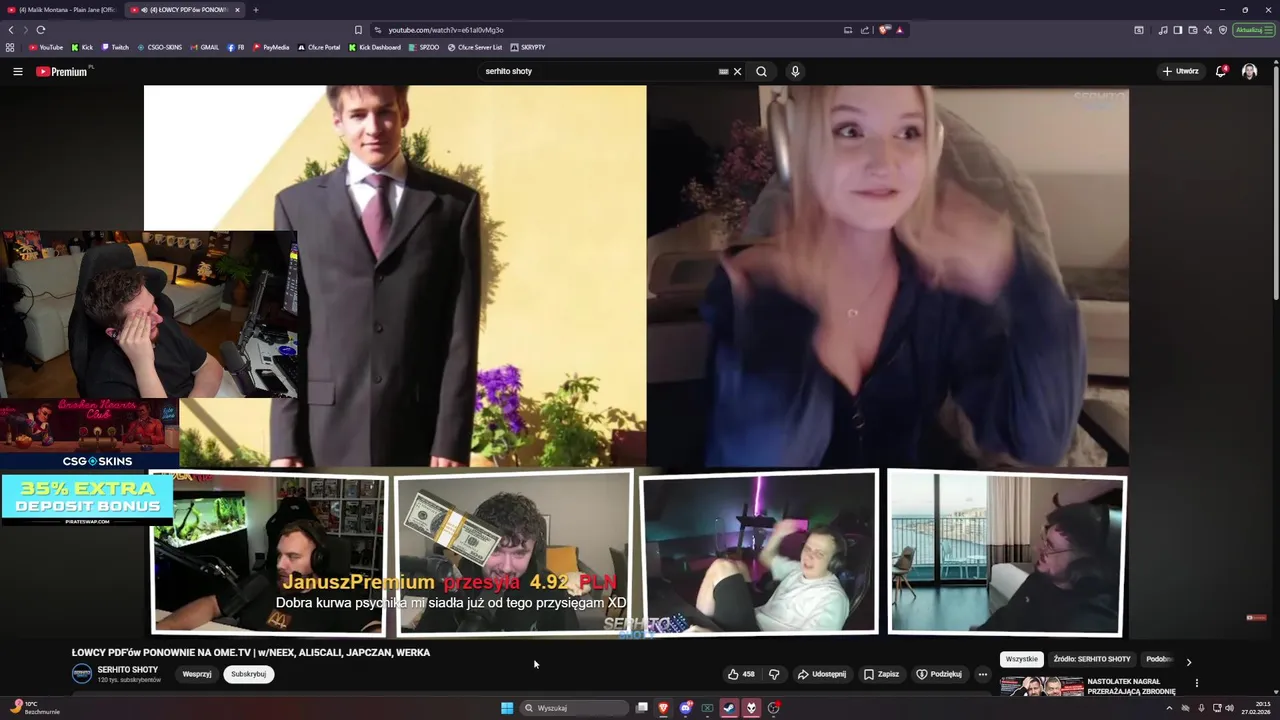Show hidden system tray icons chevron
This screenshot has width=1280, height=720.
[1169, 708]
